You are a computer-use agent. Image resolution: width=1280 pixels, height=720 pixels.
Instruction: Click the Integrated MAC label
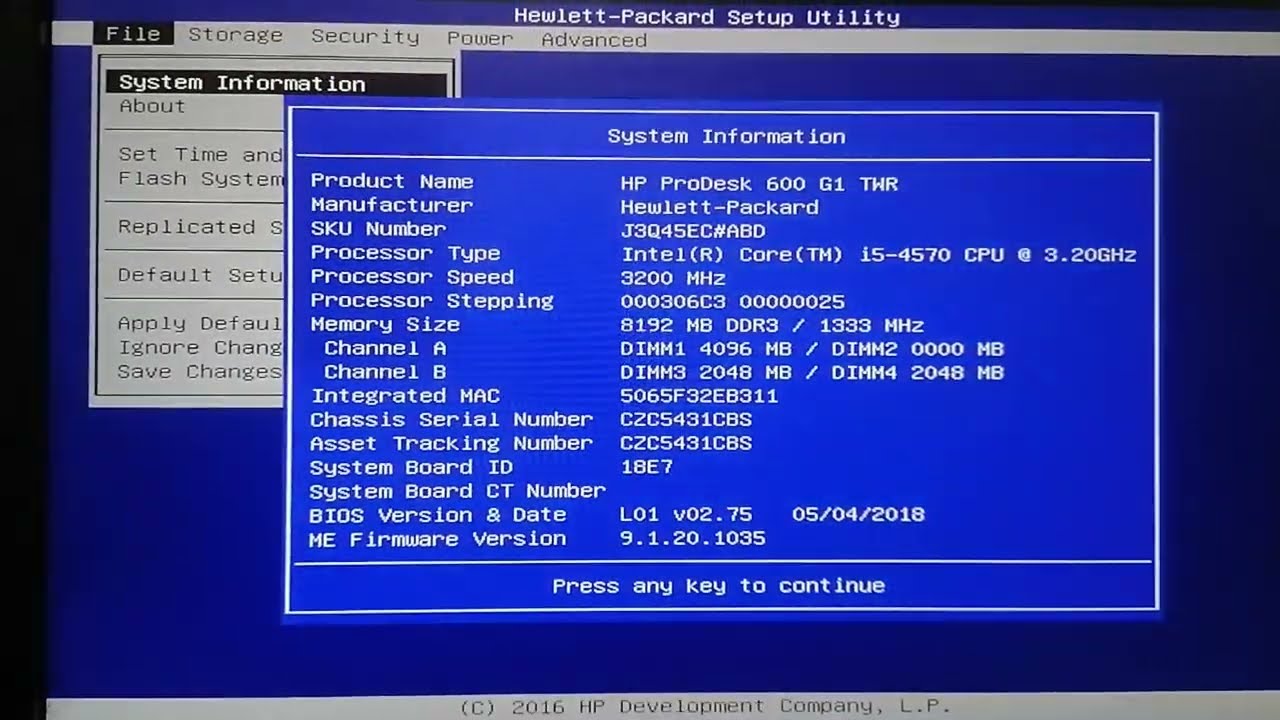pos(405,396)
